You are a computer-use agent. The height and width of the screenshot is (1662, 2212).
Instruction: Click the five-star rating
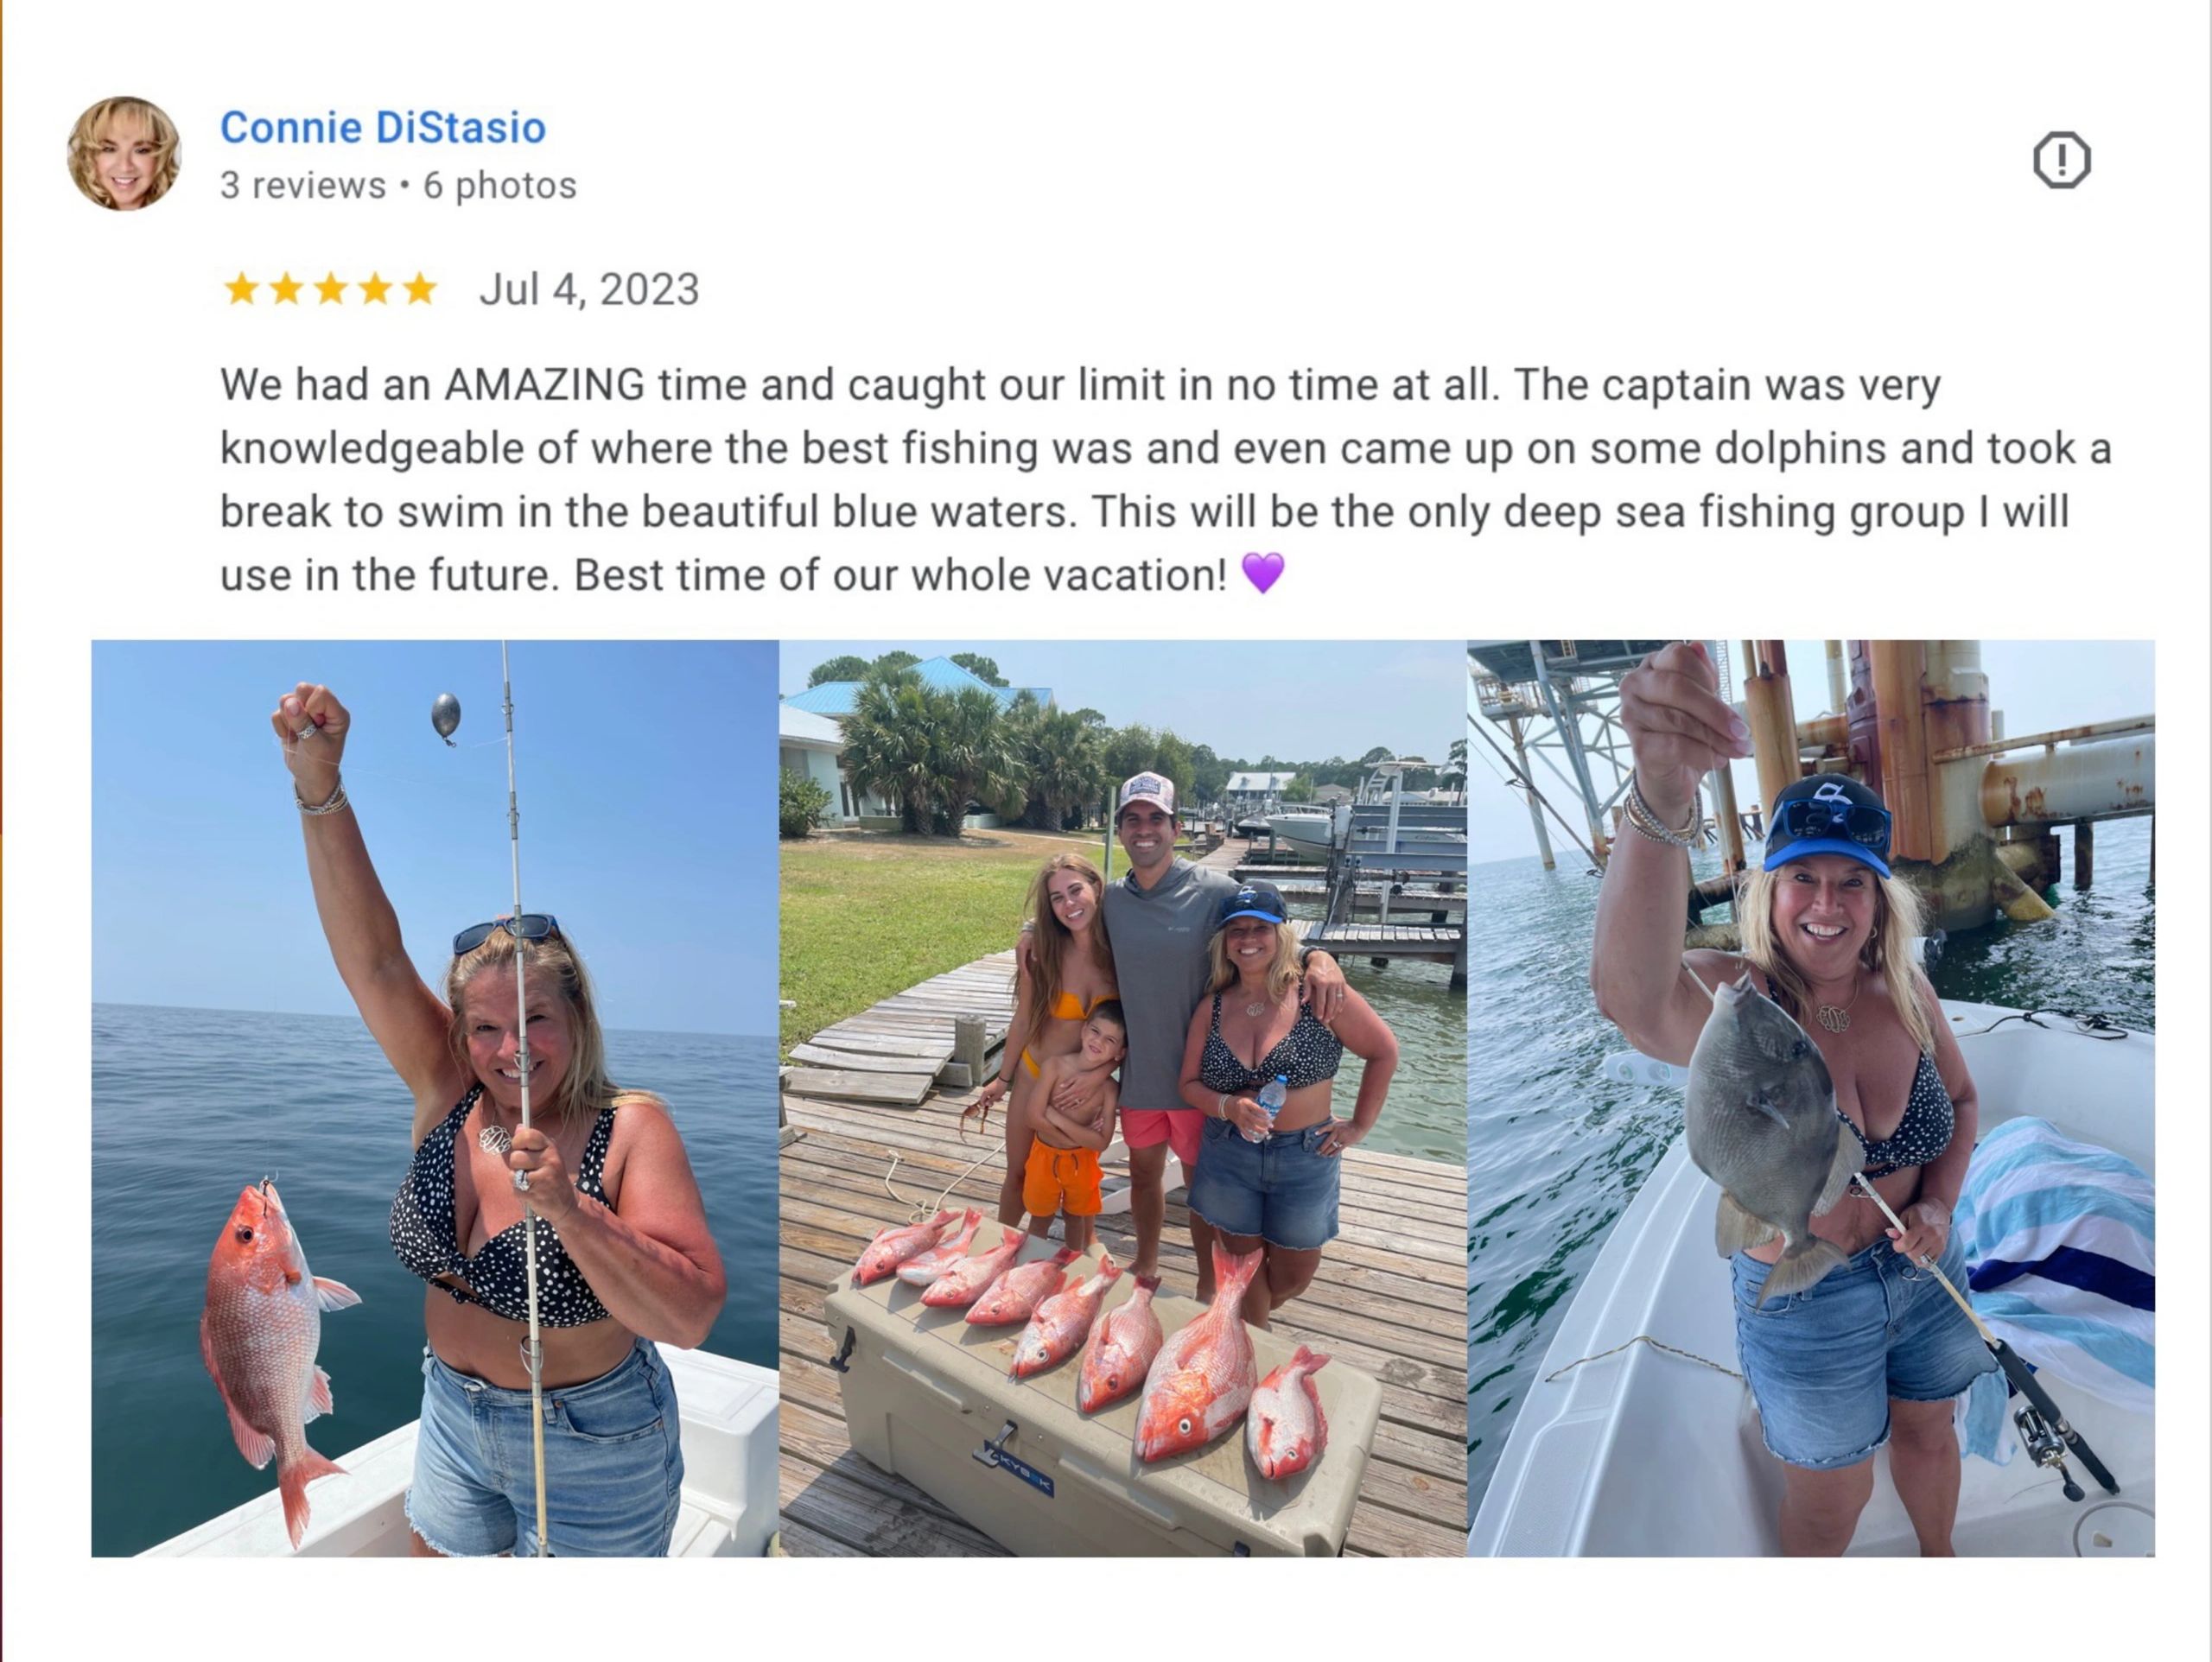pyautogui.click(x=330, y=289)
